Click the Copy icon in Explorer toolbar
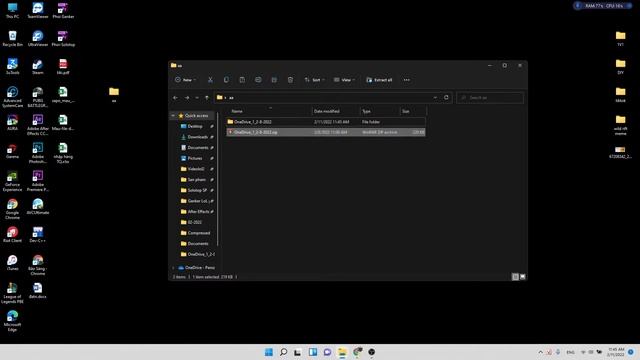The width and height of the screenshot is (640, 360). point(226,80)
